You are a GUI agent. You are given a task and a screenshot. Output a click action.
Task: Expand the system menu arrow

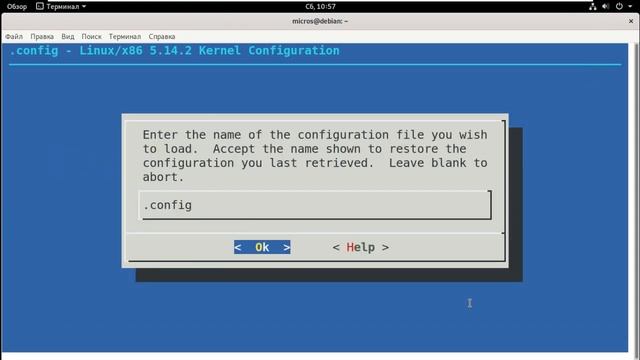point(630,7)
